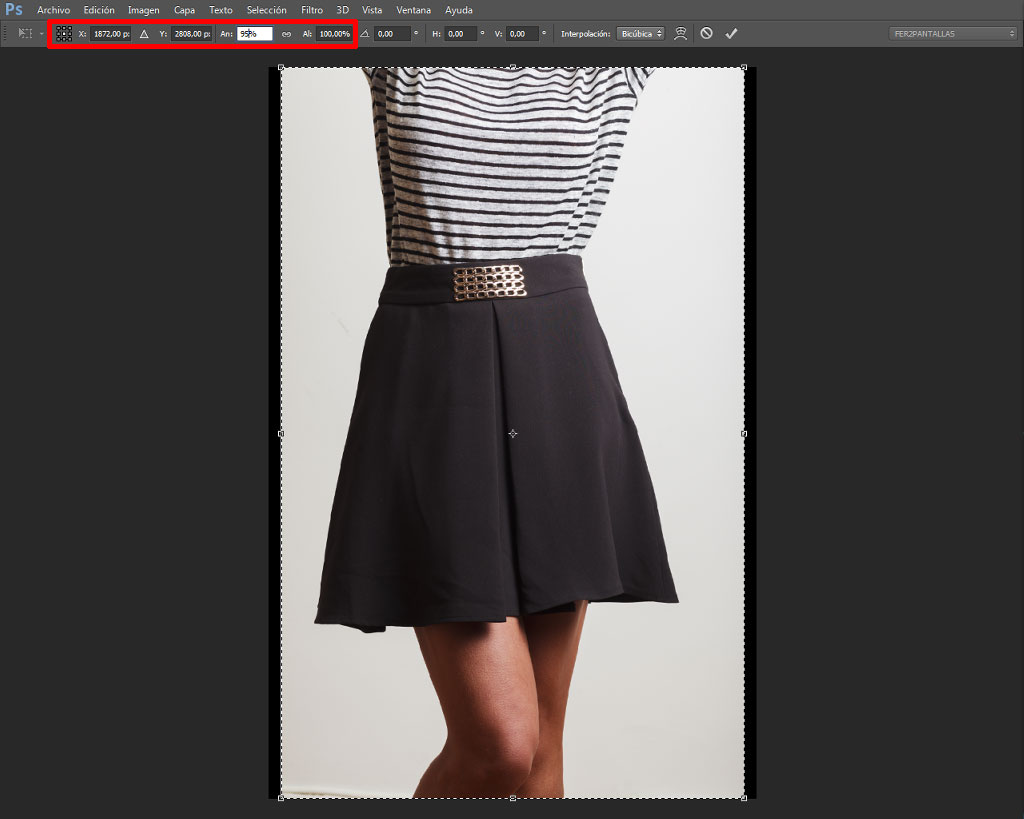Click the An width percentage field
Screen dimensions: 1024x819
click(255, 34)
